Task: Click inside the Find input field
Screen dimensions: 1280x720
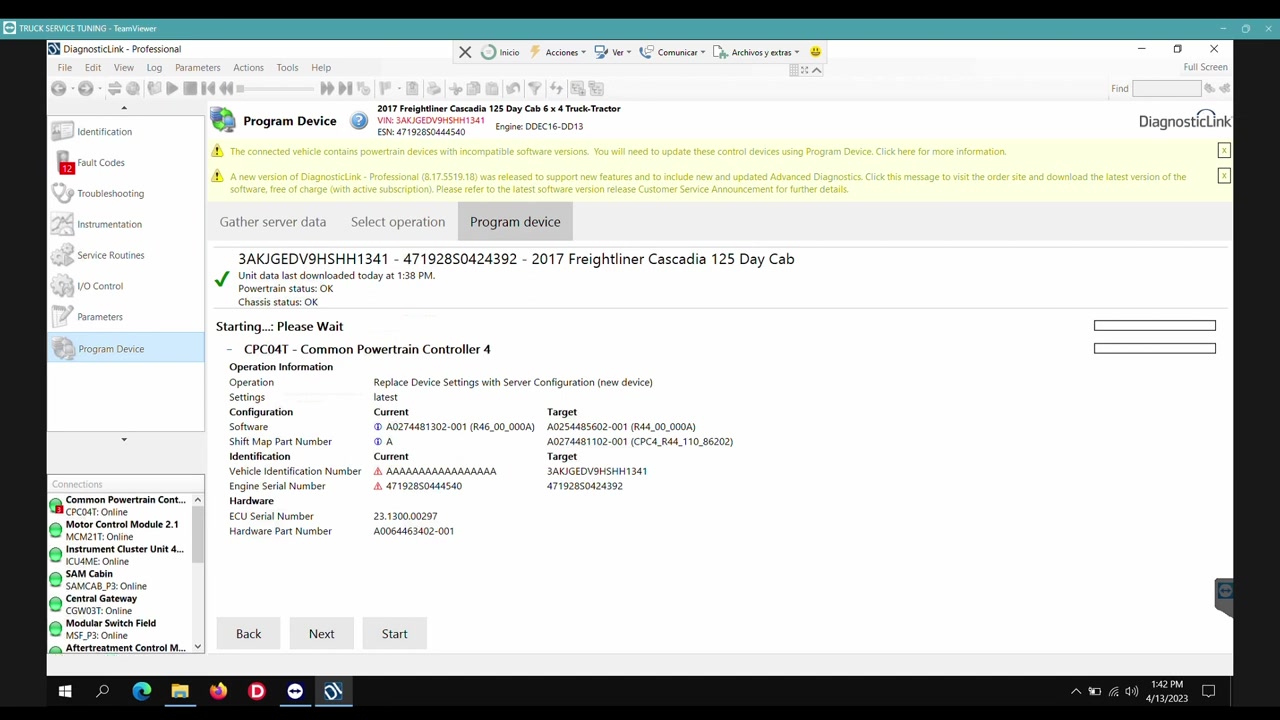Action: click(x=1166, y=89)
